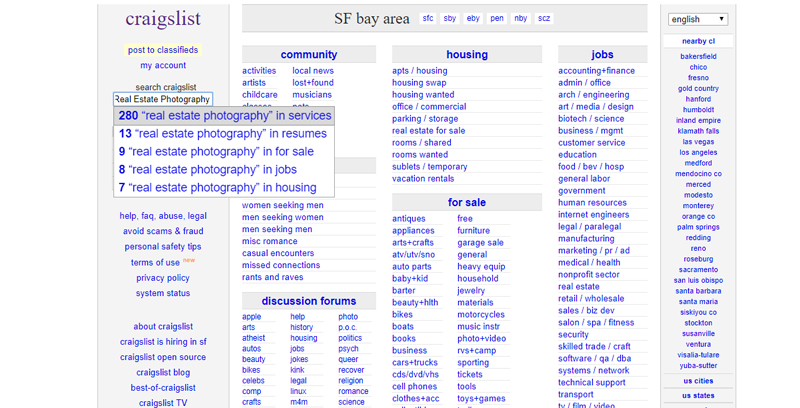Select the 7 results in housing suggestion
Viewport: 800px width, 408px height.
(x=224, y=187)
